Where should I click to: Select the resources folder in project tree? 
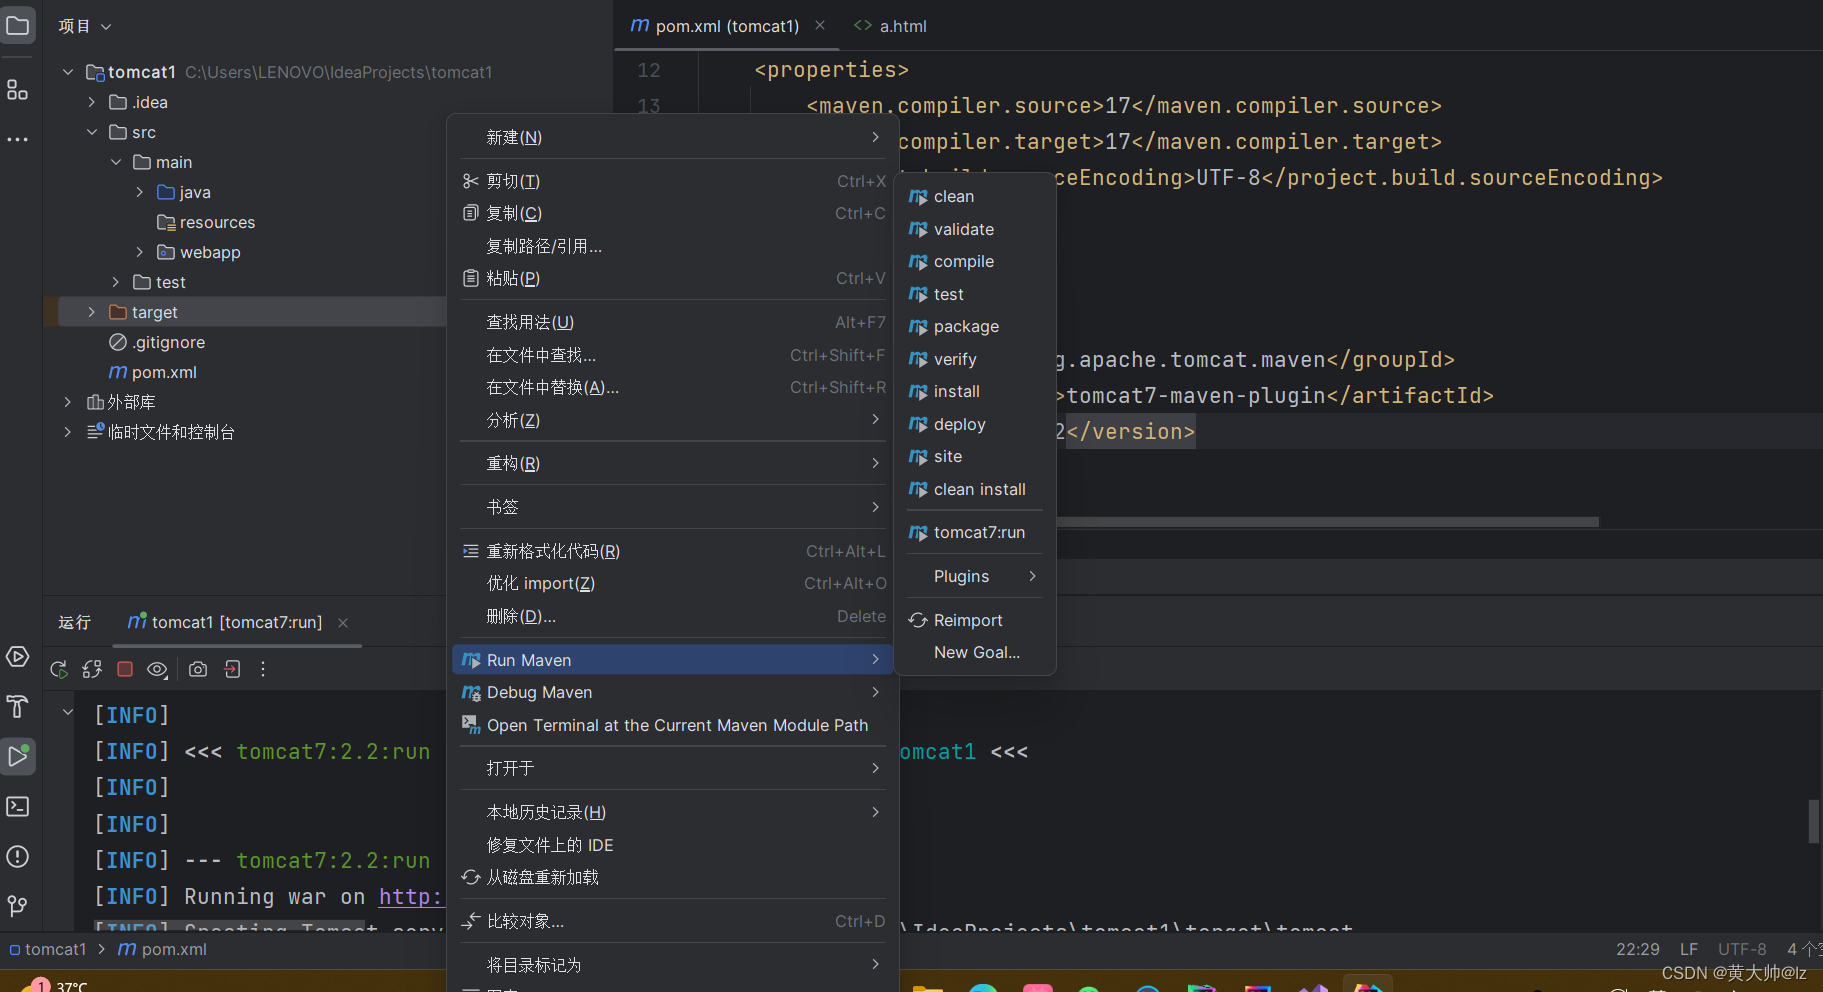pyautogui.click(x=206, y=222)
